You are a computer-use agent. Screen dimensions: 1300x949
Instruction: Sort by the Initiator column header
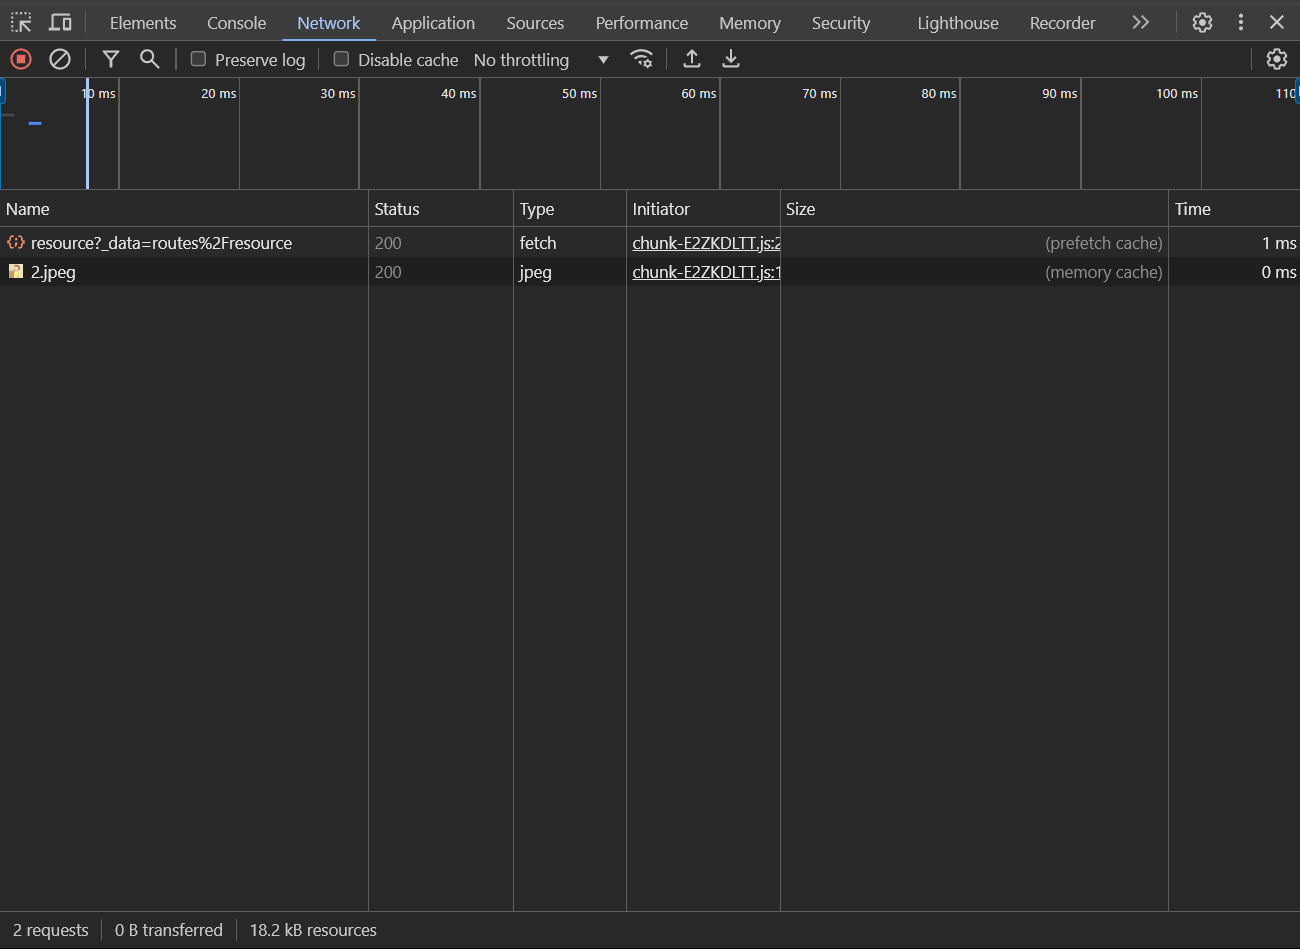pyautogui.click(x=703, y=209)
